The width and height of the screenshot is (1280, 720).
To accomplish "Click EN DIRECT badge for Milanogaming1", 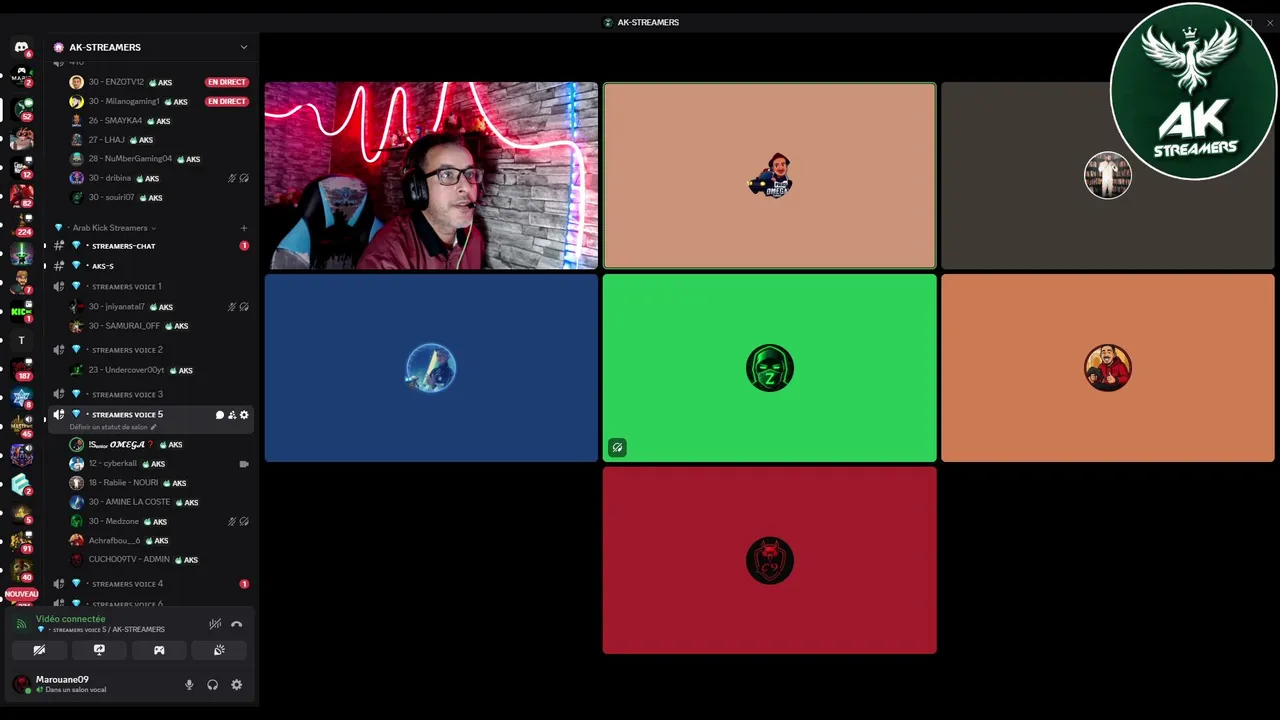I will 227,101.
